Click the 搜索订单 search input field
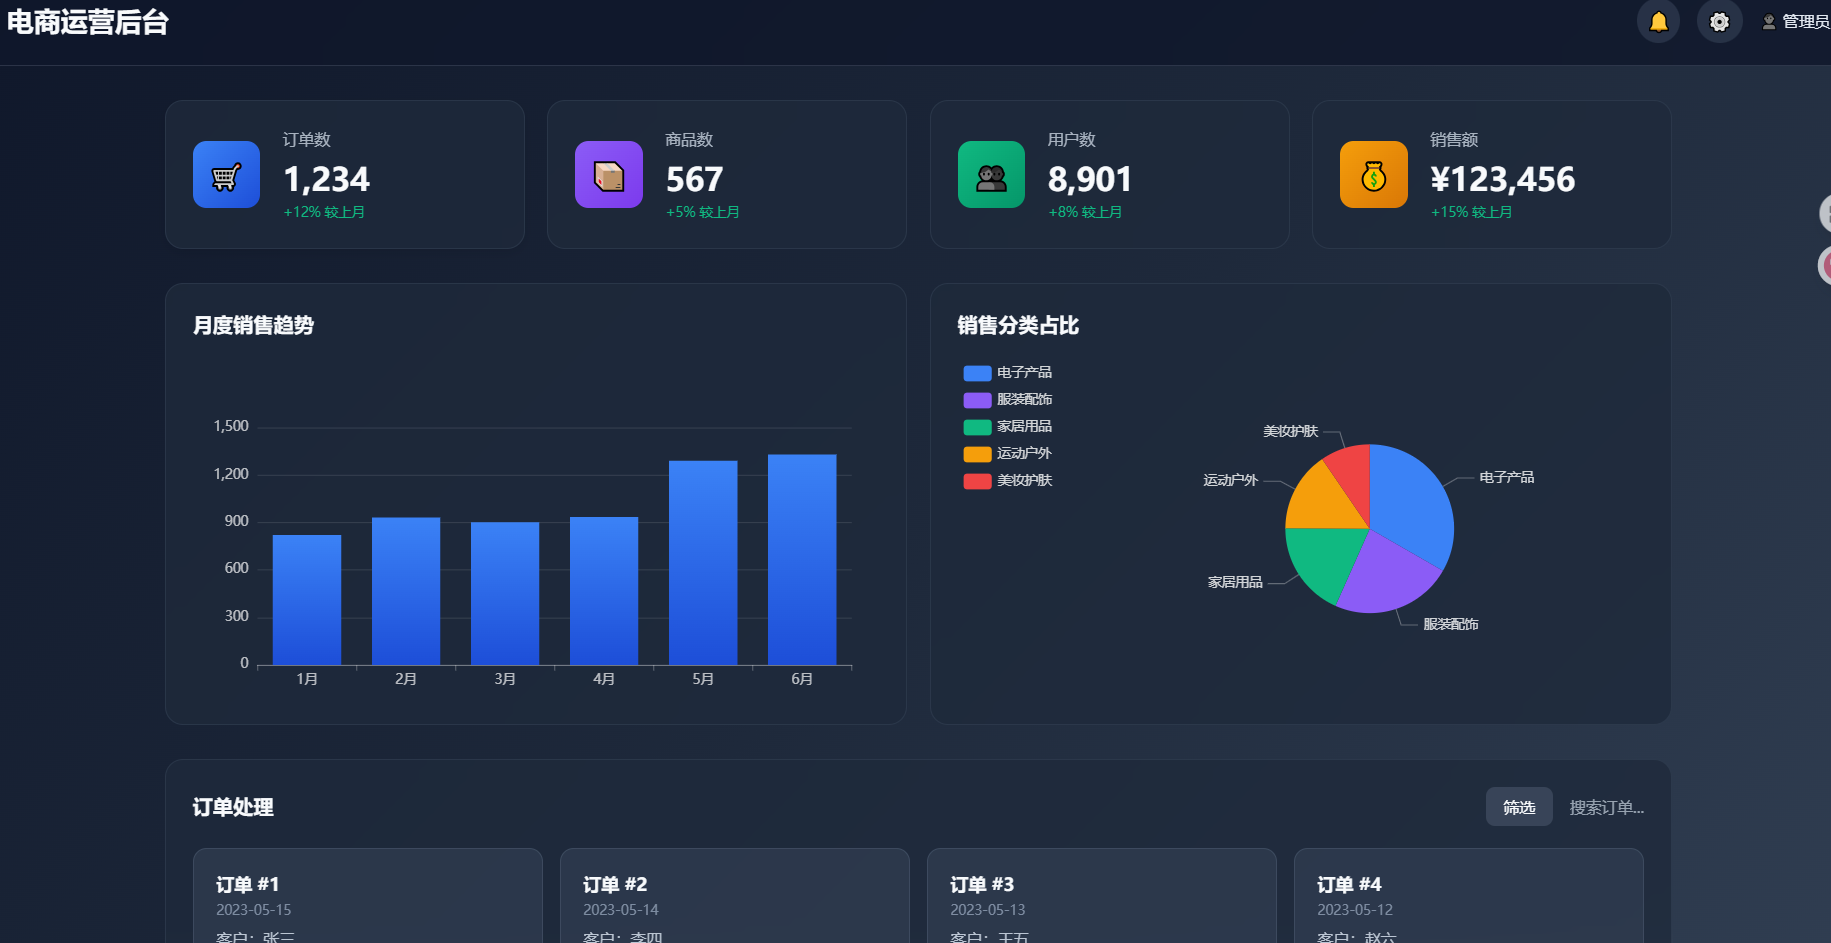This screenshot has width=1831, height=943. click(1606, 807)
